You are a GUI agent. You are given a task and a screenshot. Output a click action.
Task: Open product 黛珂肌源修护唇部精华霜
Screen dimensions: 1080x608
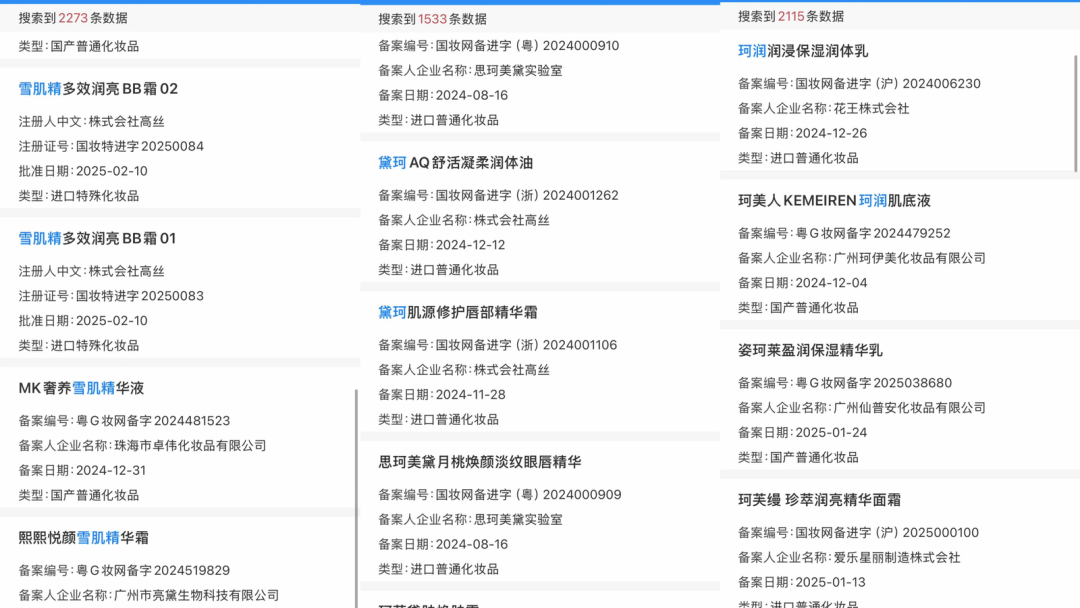(457, 313)
